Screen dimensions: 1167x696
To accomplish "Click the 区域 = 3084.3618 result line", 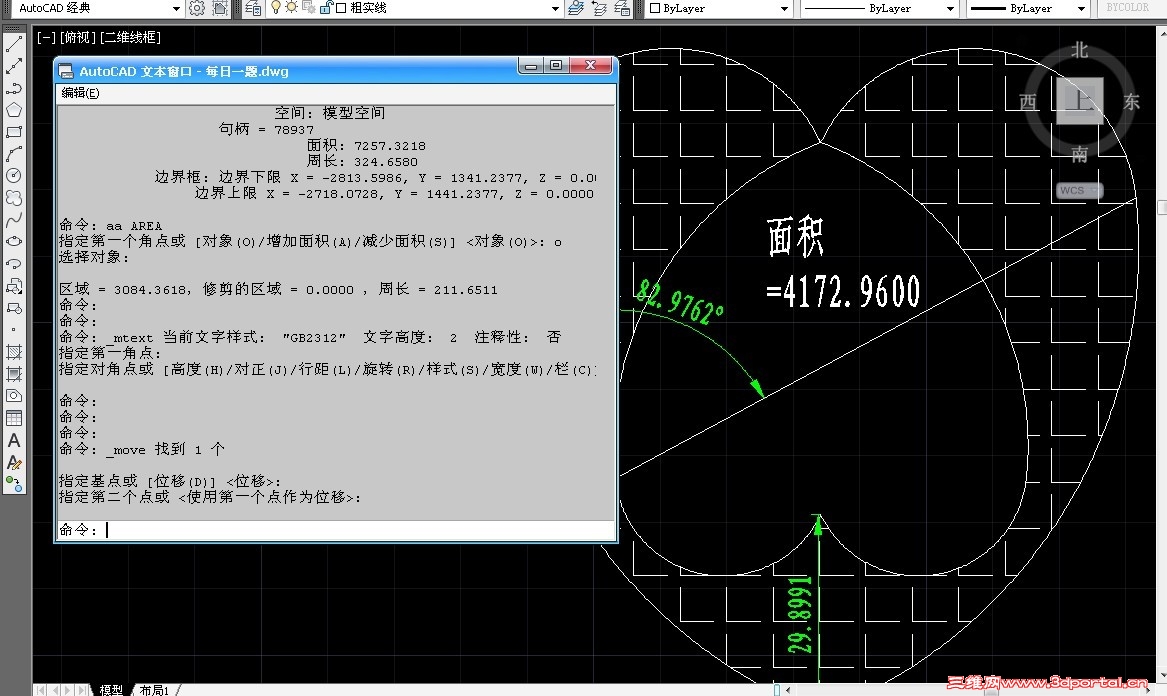I will click(x=278, y=290).
